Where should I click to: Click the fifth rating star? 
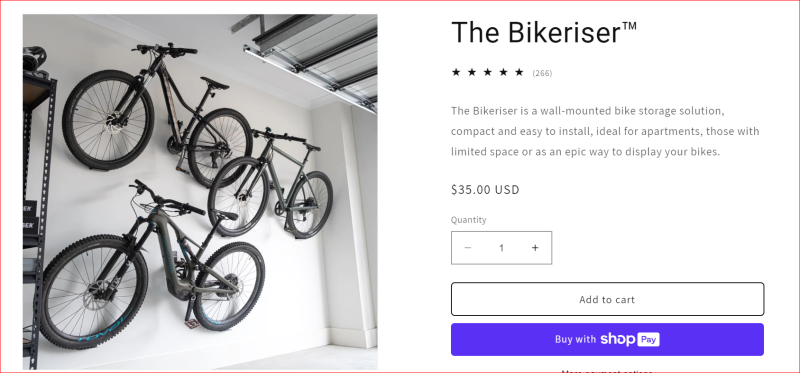pyautogui.click(x=519, y=72)
